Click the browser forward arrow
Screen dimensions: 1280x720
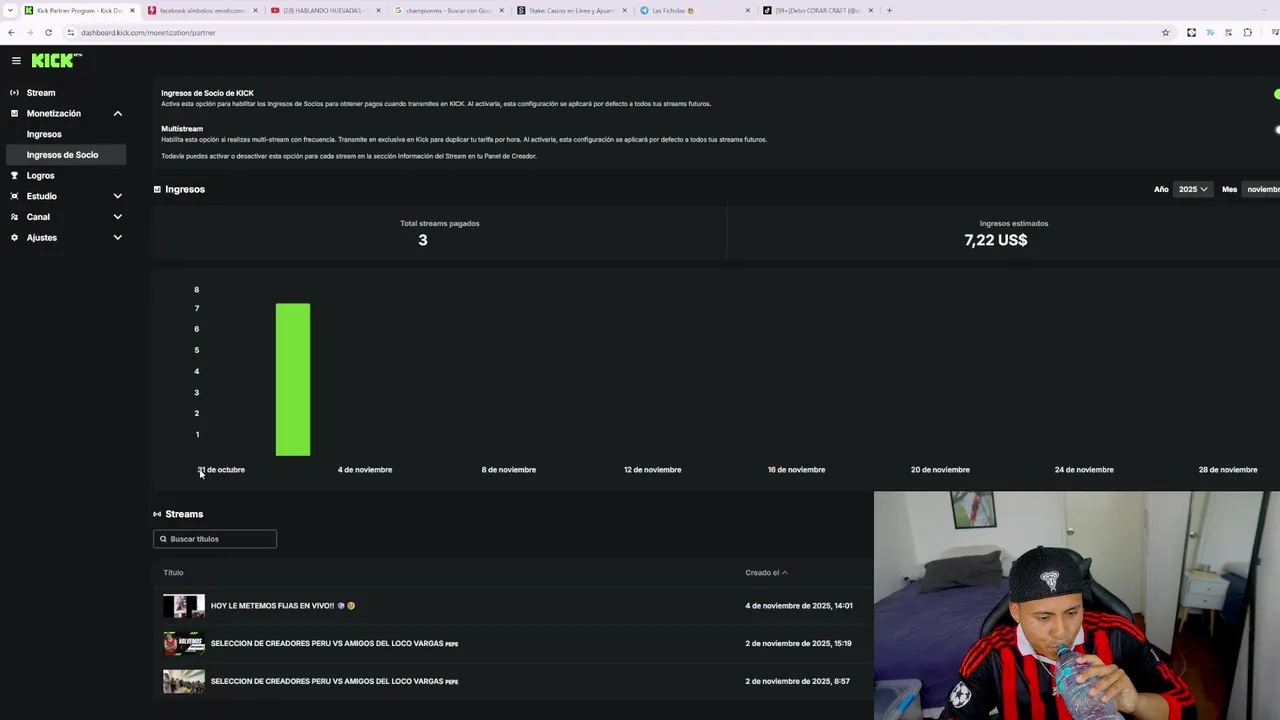(x=29, y=32)
